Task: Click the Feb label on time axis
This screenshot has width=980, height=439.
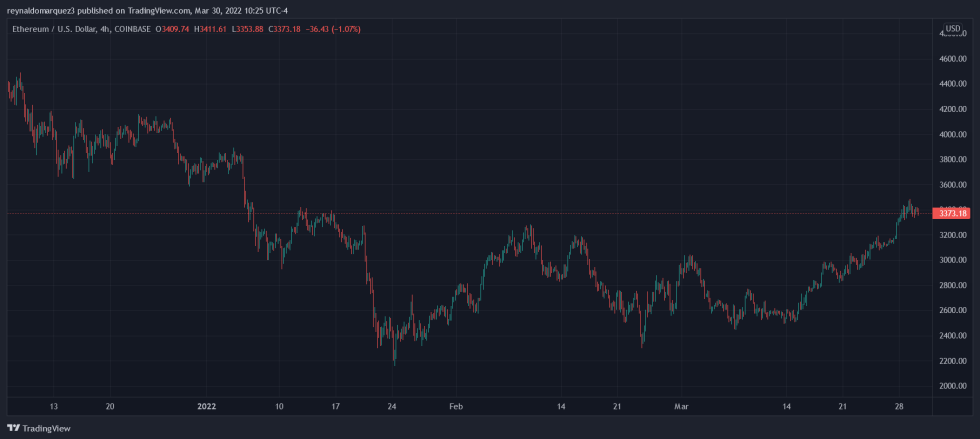Action: tap(457, 406)
